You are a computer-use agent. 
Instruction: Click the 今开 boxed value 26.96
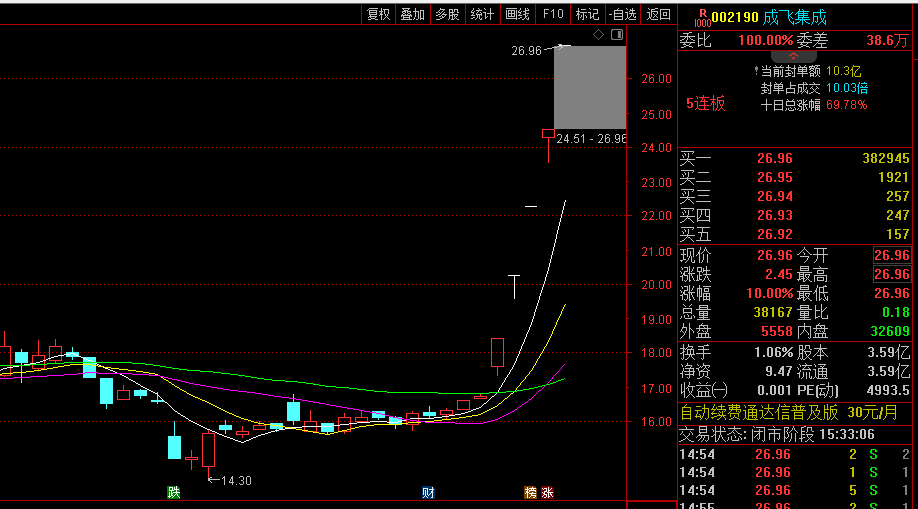point(892,255)
